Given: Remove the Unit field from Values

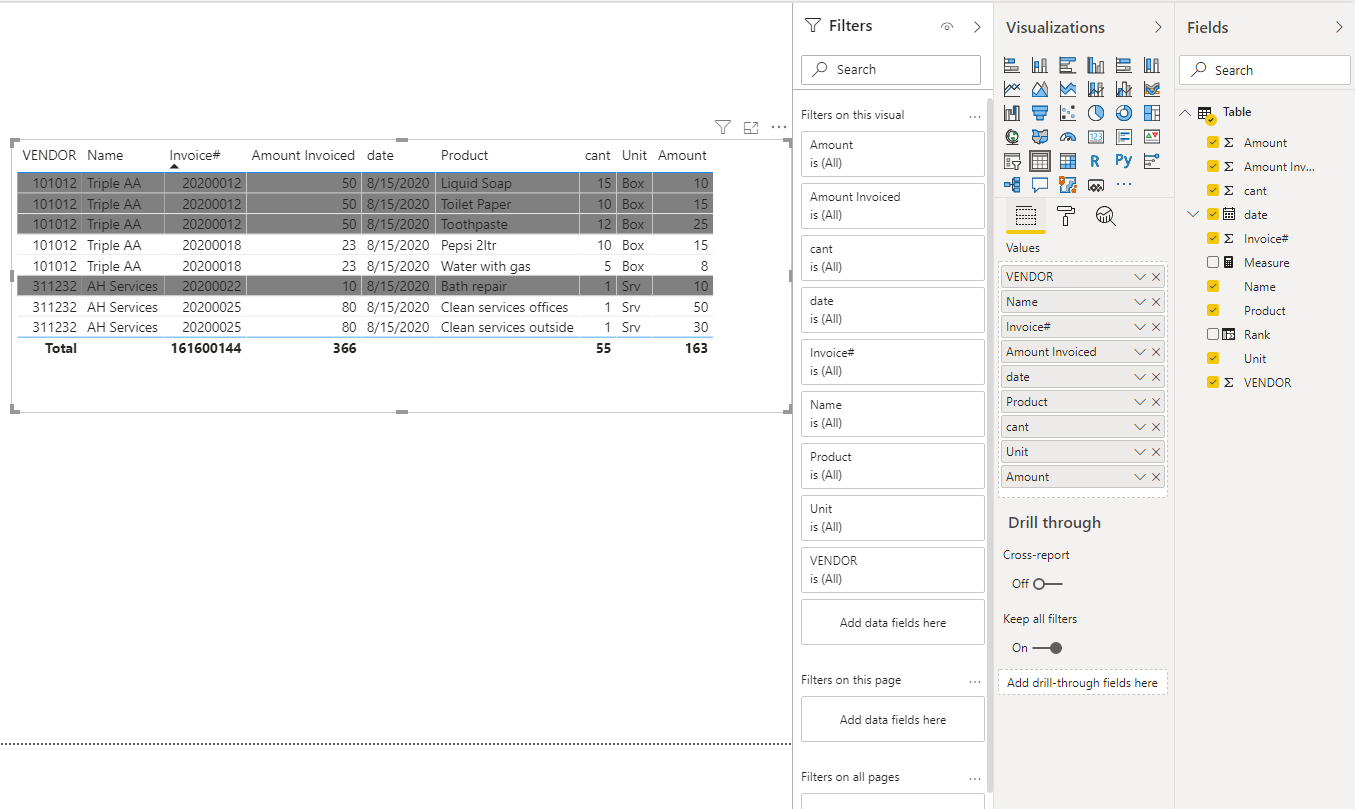Looking at the screenshot, I should (1156, 452).
